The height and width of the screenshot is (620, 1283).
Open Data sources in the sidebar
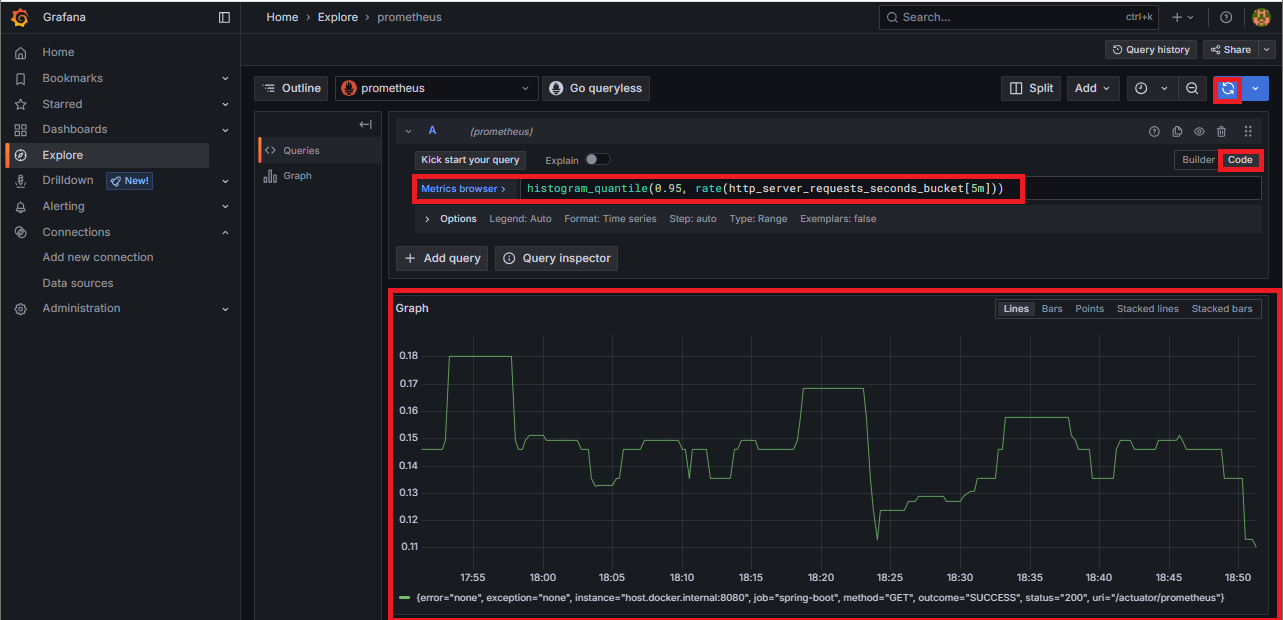point(78,283)
